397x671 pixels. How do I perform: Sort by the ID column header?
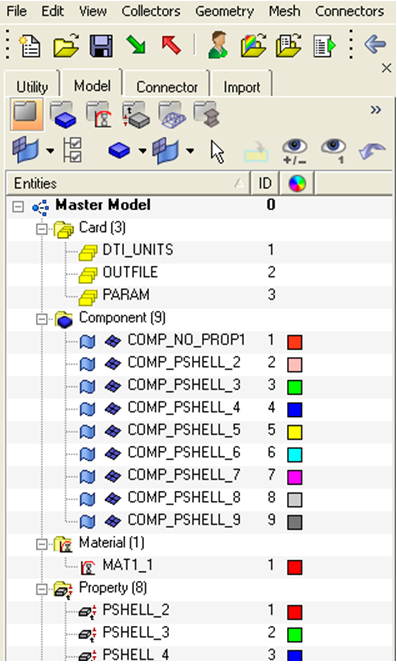(x=265, y=184)
